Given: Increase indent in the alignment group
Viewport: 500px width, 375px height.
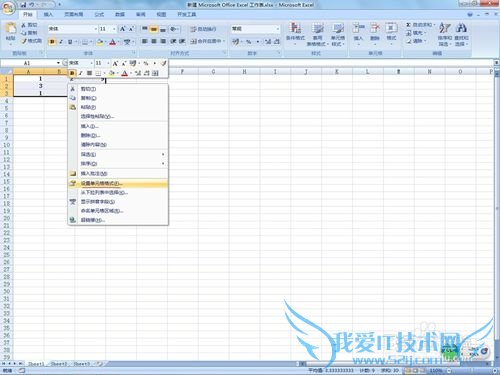Looking at the screenshot, I should coord(182,41).
